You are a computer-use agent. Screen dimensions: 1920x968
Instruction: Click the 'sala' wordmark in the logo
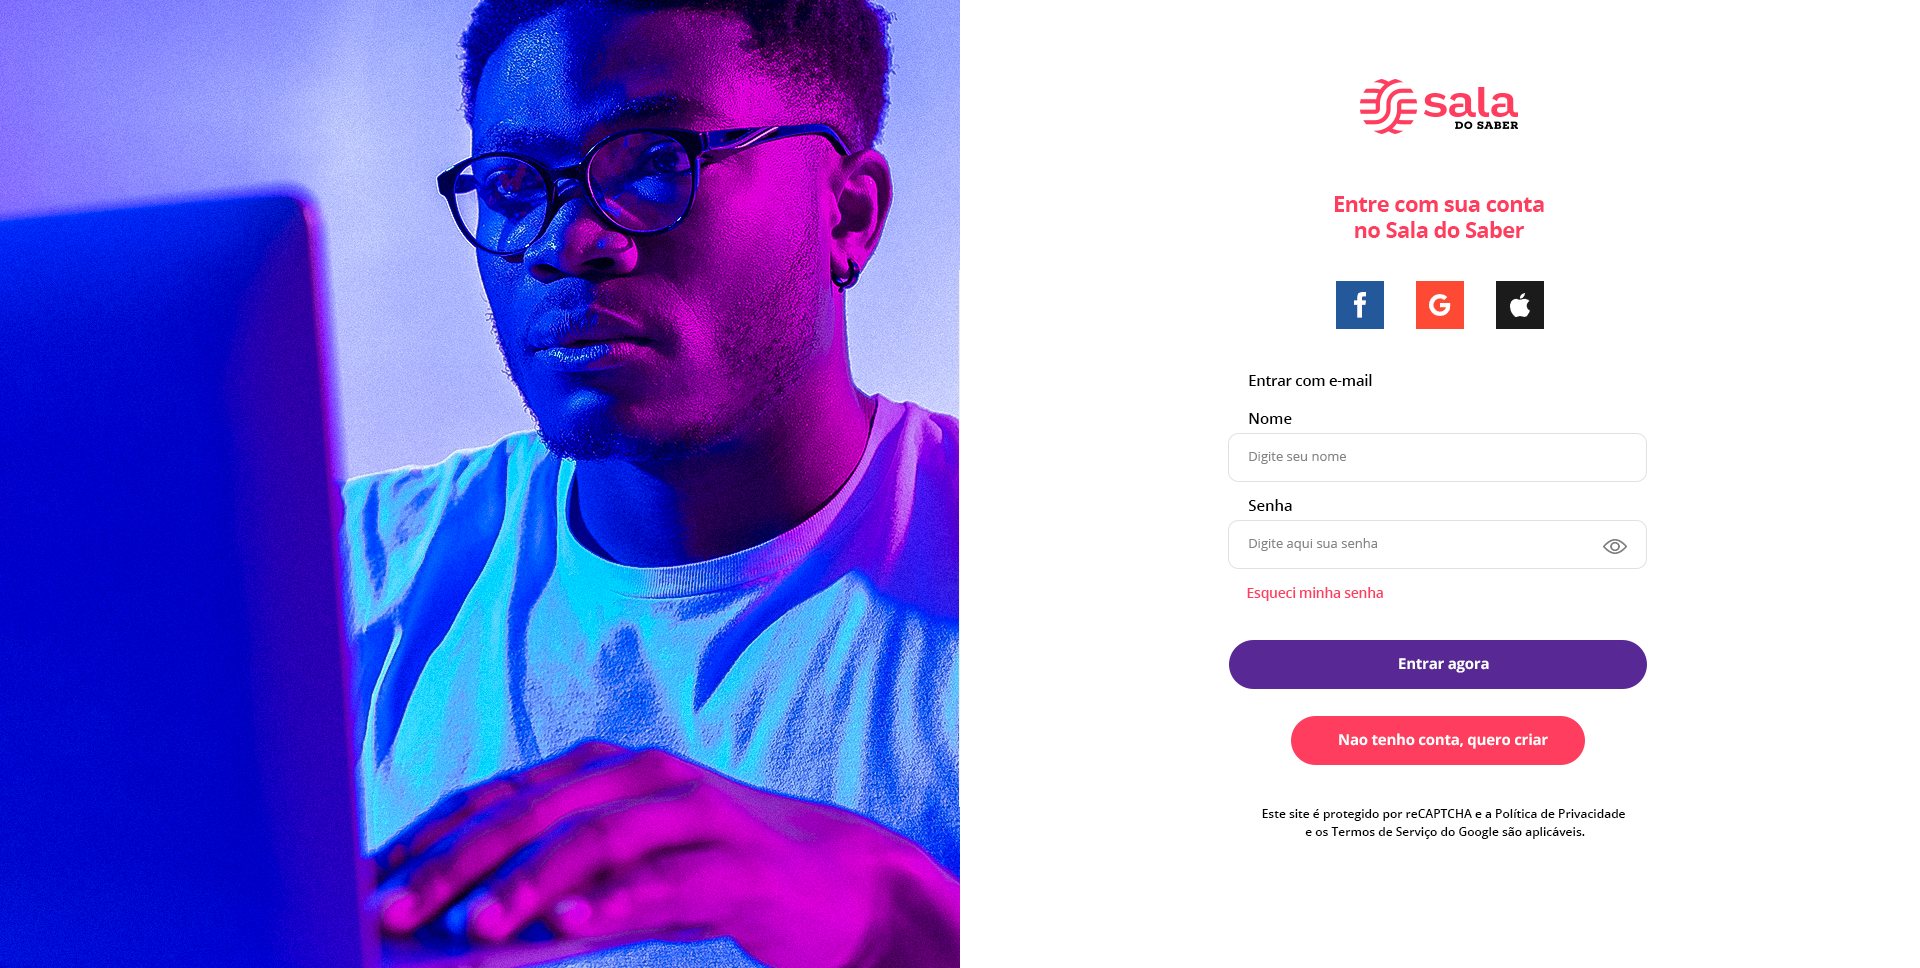click(1470, 102)
